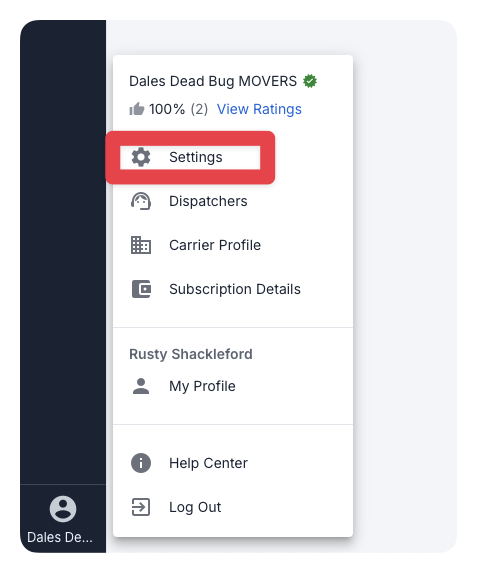Image resolution: width=477 pixels, height=573 pixels.
Task: Click the Dales Dead Bug MOVERS company name
Action: (213, 81)
